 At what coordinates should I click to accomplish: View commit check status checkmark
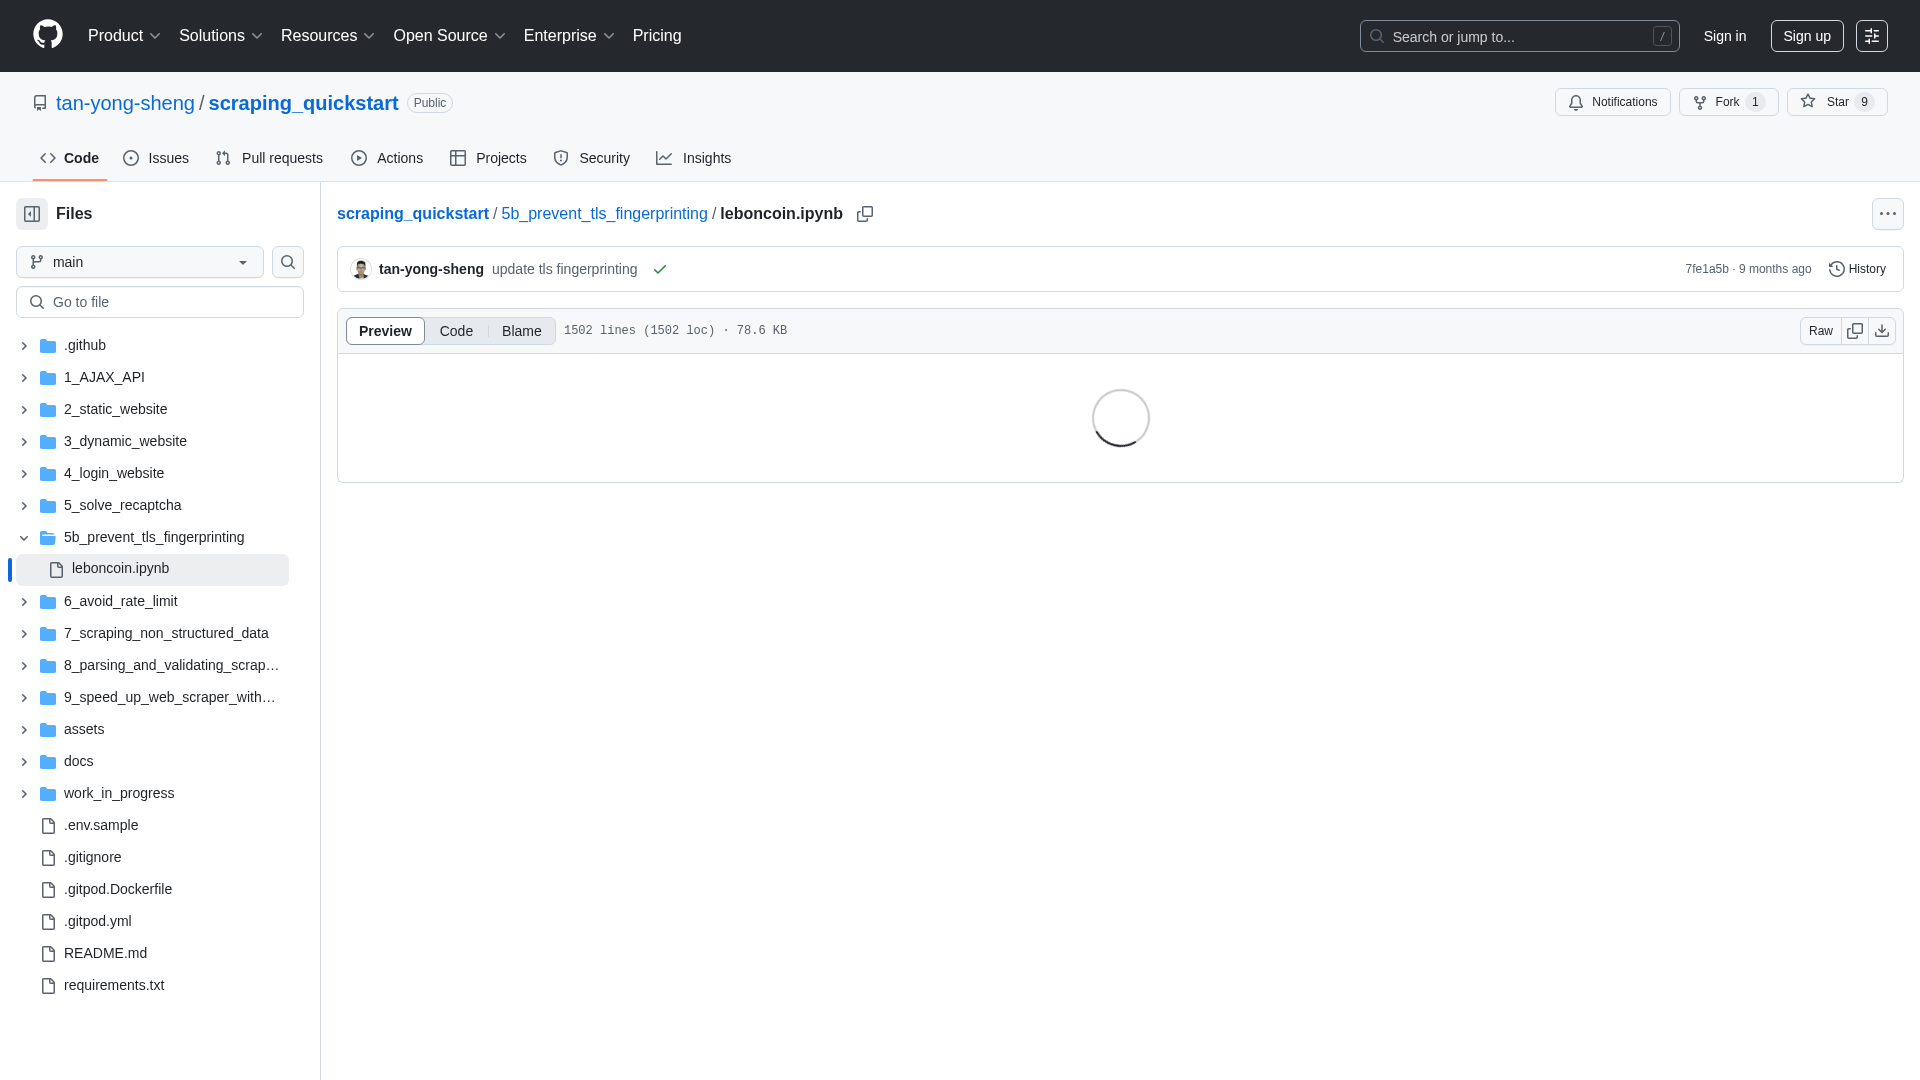[660, 270]
